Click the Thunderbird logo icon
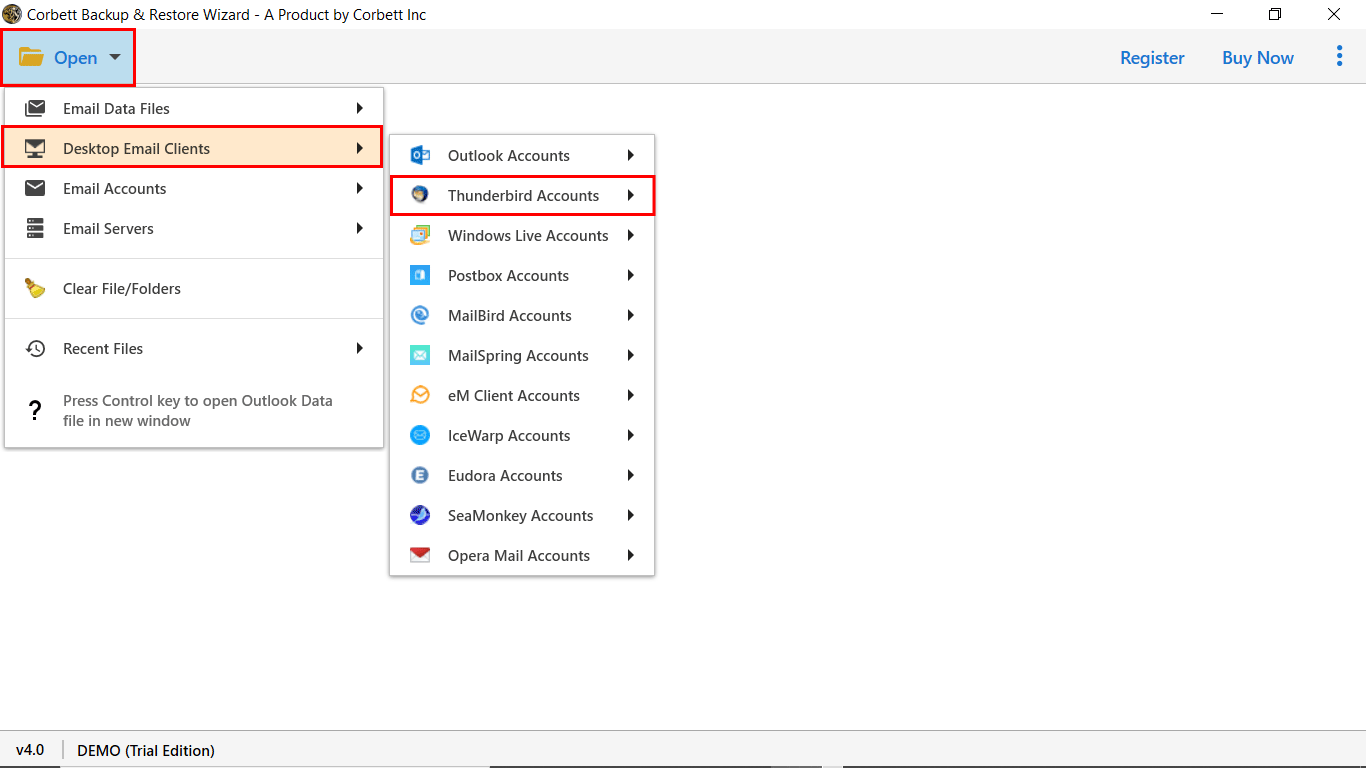 pos(420,195)
